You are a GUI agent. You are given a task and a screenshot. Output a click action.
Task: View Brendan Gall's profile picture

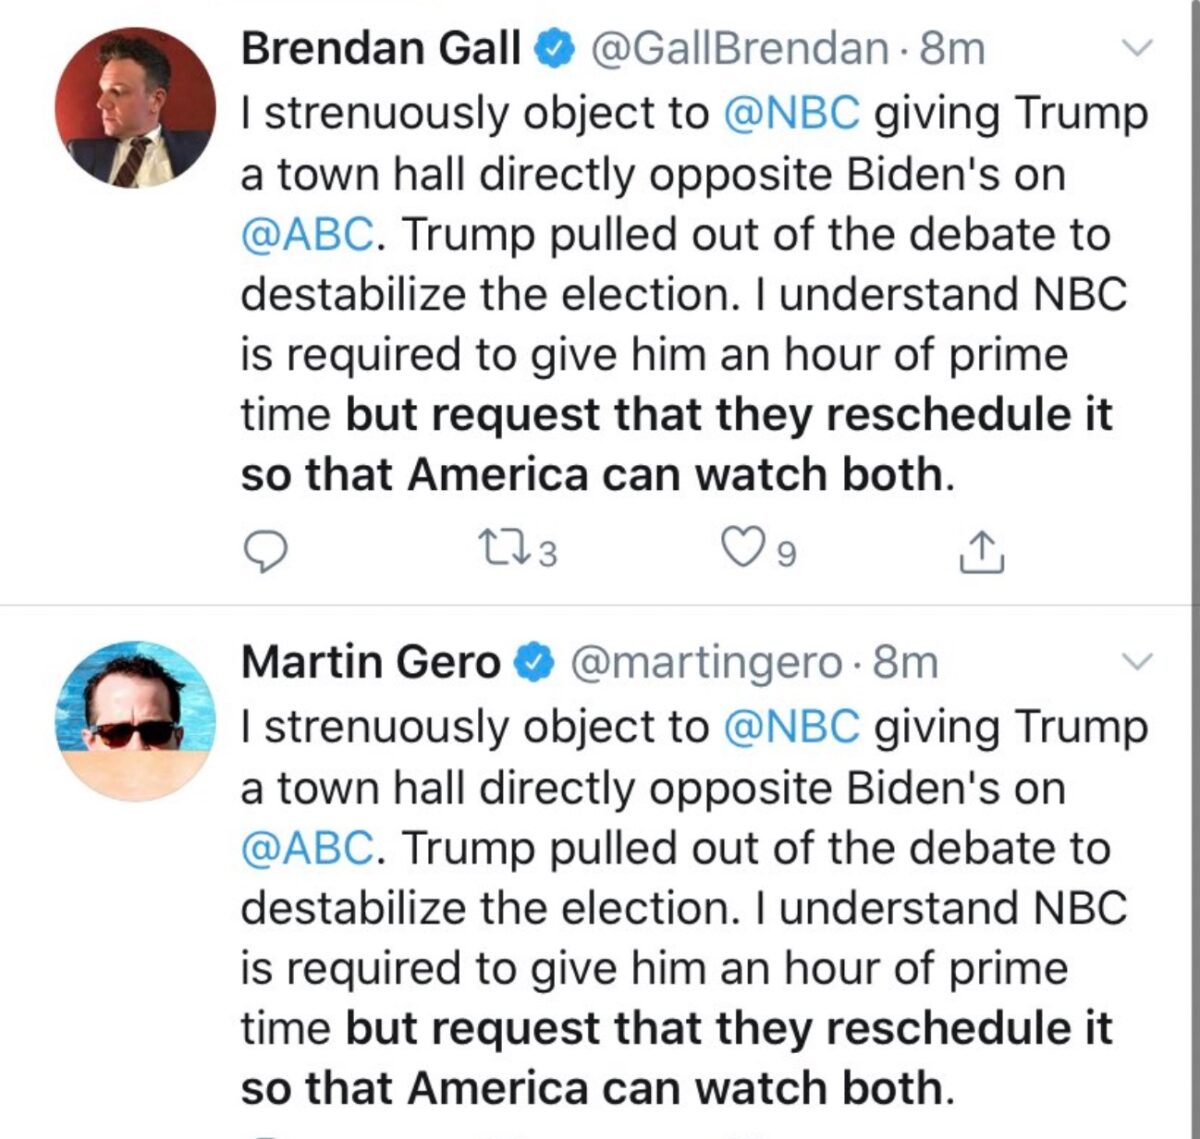click(x=134, y=107)
